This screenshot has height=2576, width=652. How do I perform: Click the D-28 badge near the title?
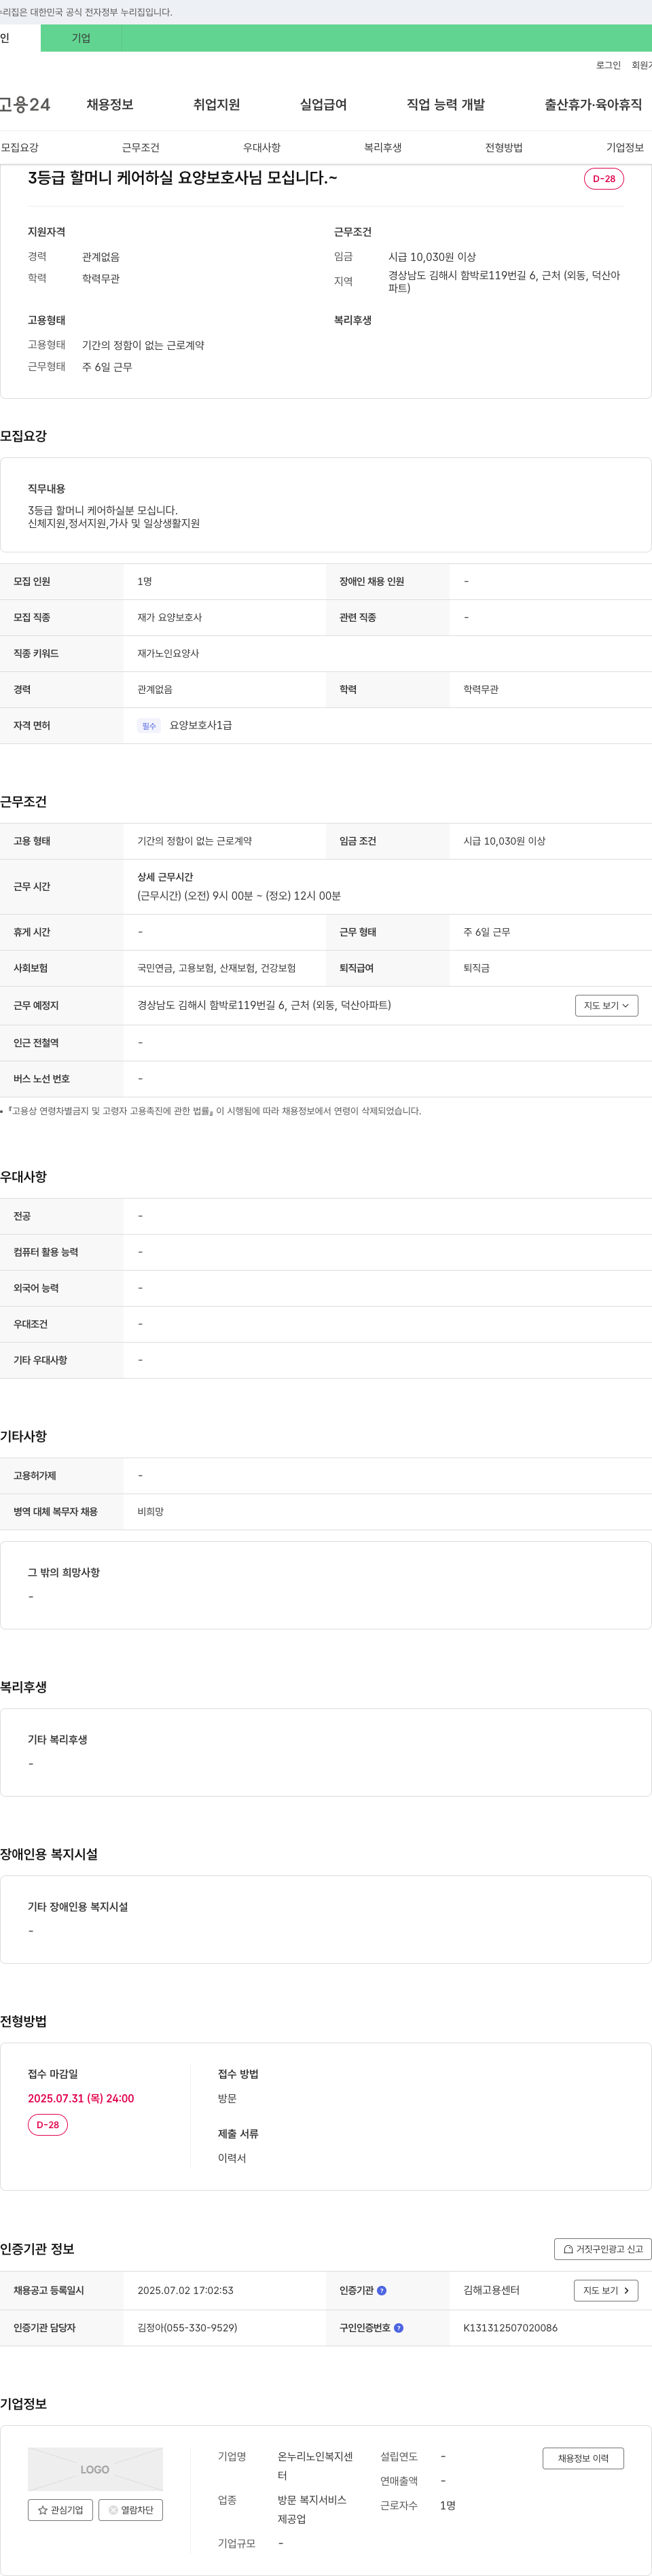click(x=604, y=179)
